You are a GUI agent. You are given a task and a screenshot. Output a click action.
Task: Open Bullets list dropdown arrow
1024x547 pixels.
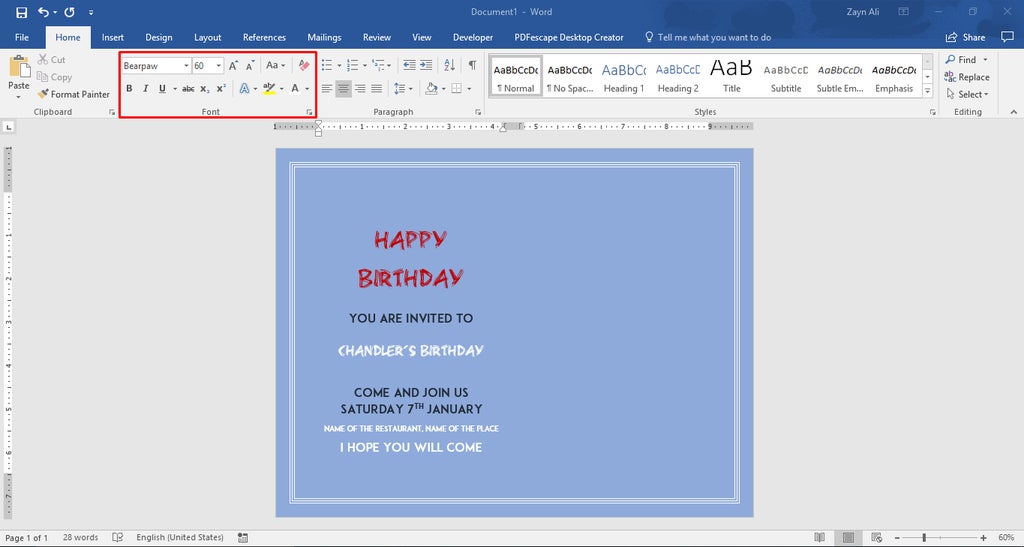[x=339, y=65]
